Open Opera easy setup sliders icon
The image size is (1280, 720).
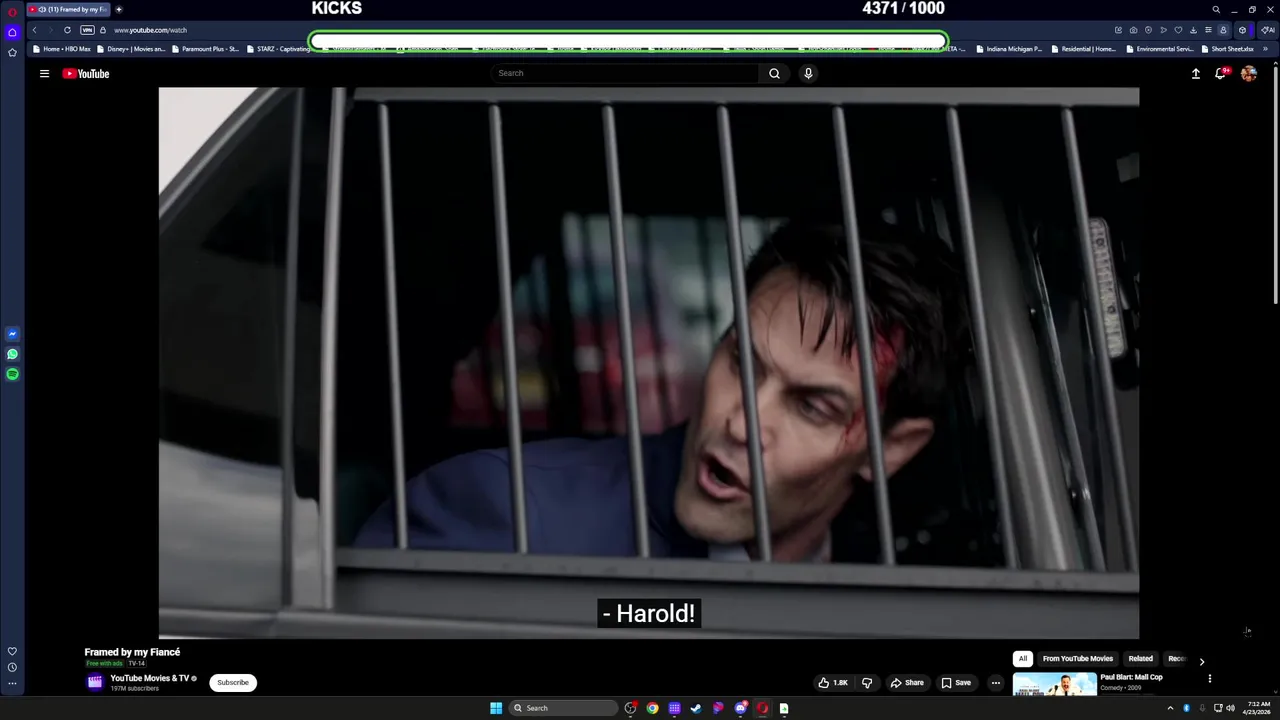coord(1208,30)
